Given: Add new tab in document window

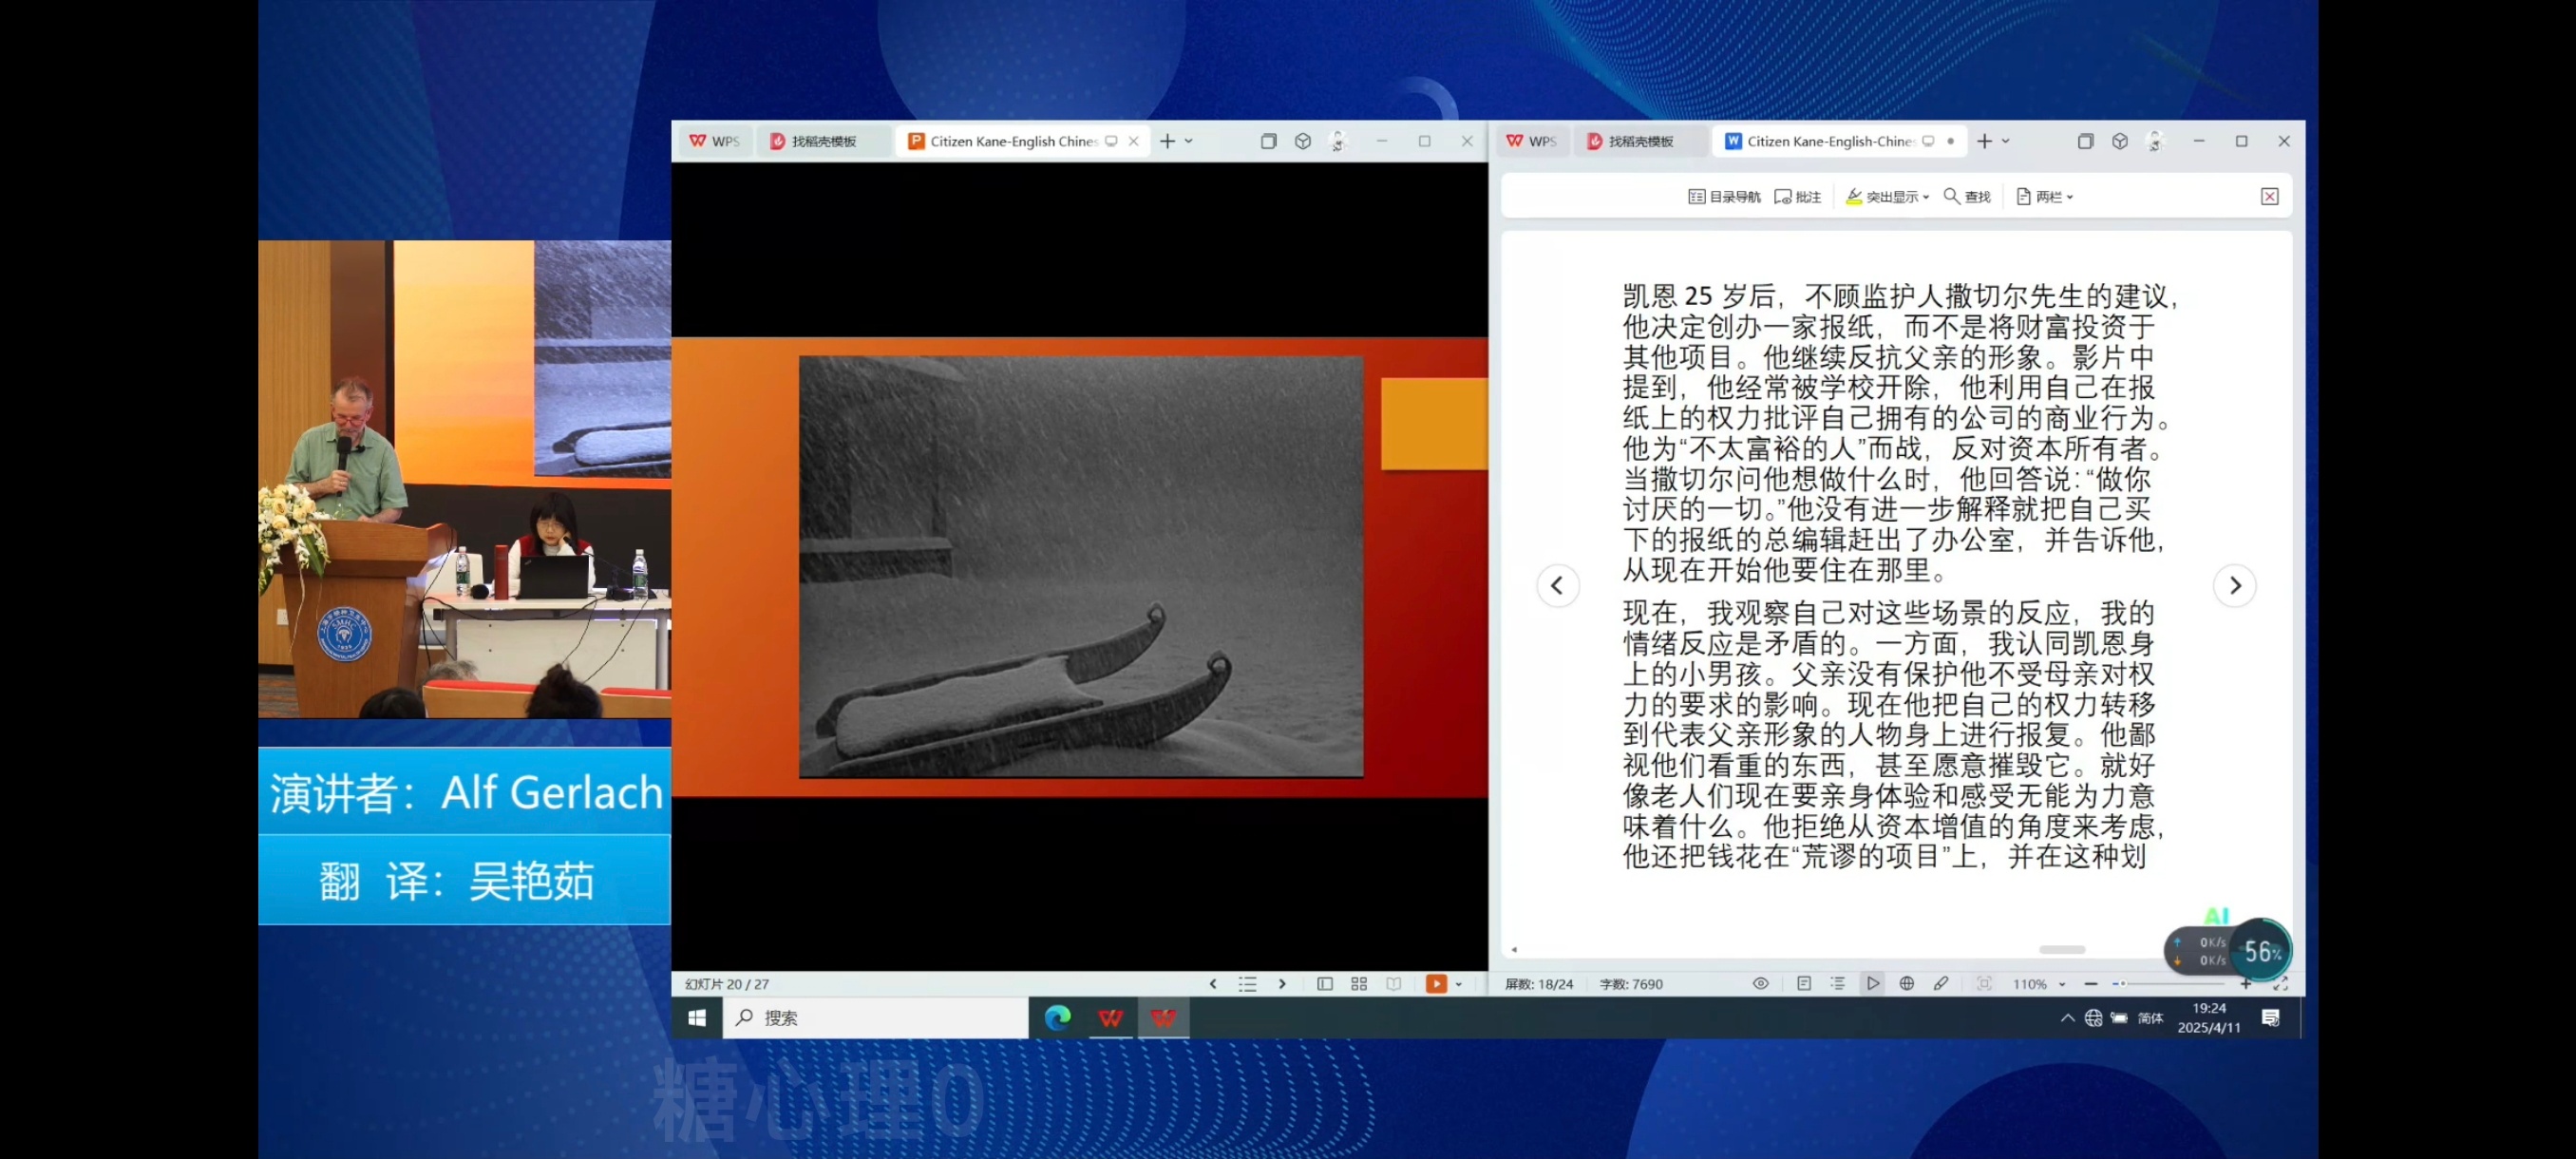Looking at the screenshot, I should pos(1984,142).
